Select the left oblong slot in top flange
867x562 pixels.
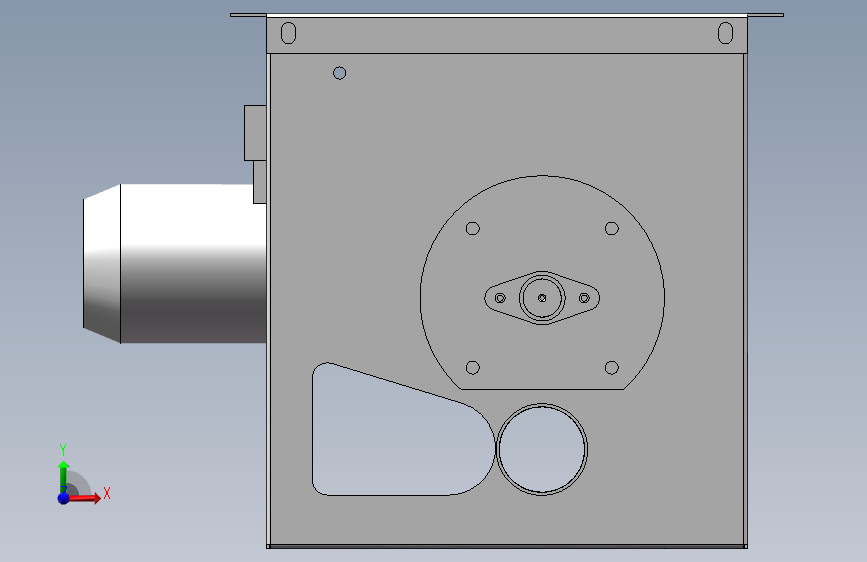pyautogui.click(x=288, y=33)
